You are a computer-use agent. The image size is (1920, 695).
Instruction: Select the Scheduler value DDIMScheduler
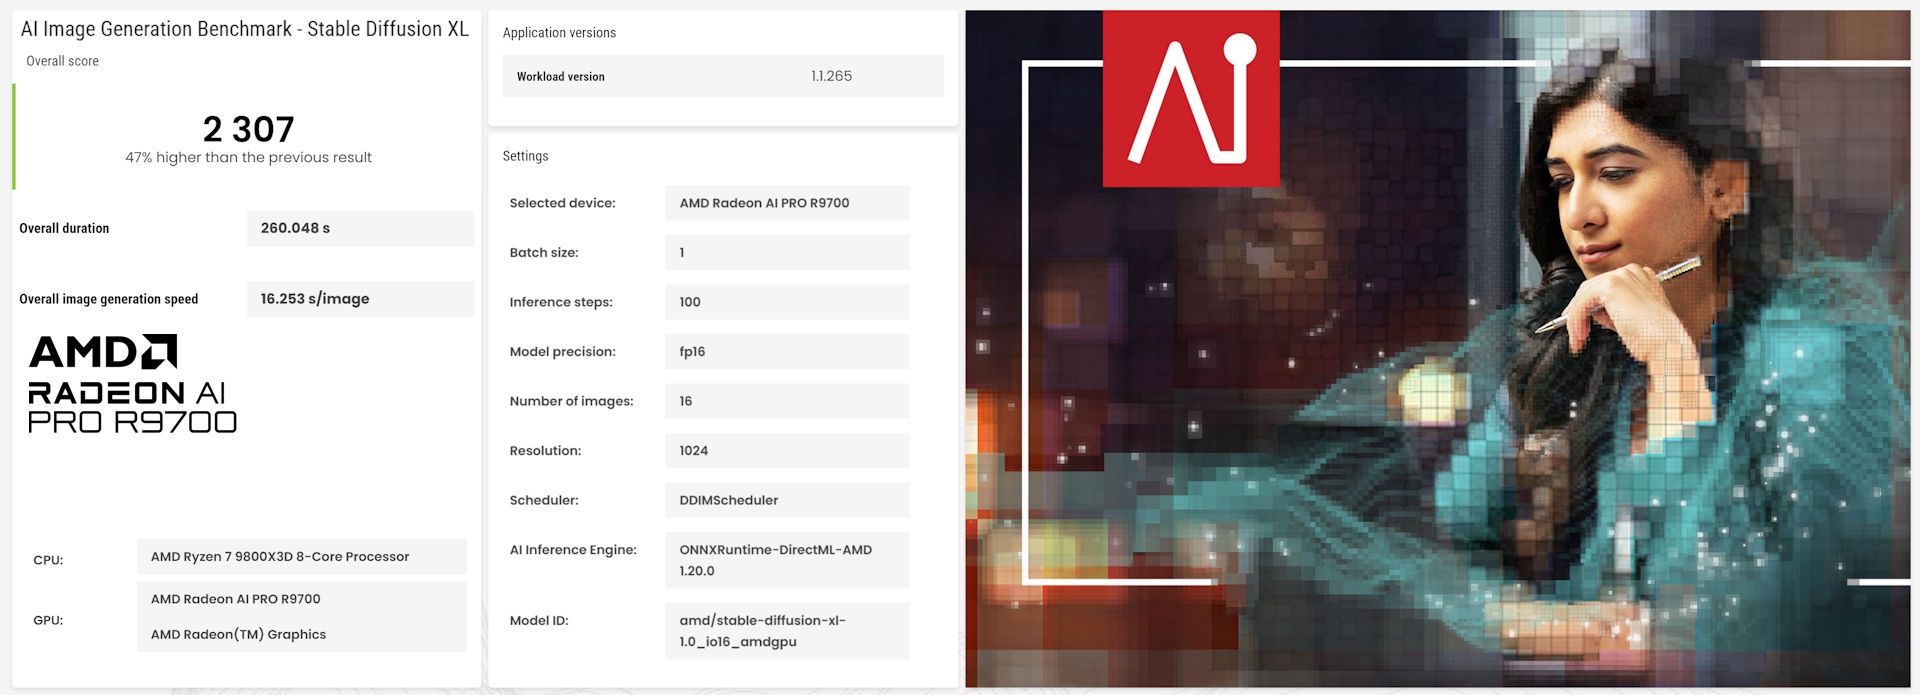coord(787,500)
